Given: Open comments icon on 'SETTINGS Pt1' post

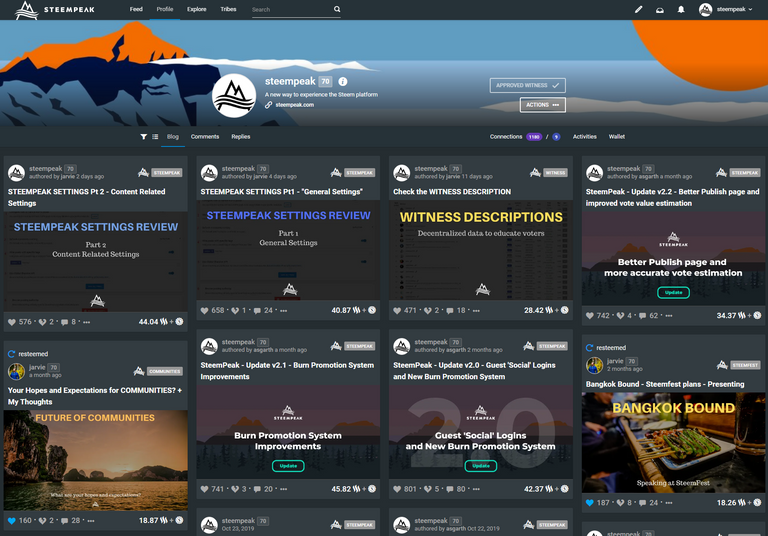Looking at the screenshot, I should (x=257, y=311).
